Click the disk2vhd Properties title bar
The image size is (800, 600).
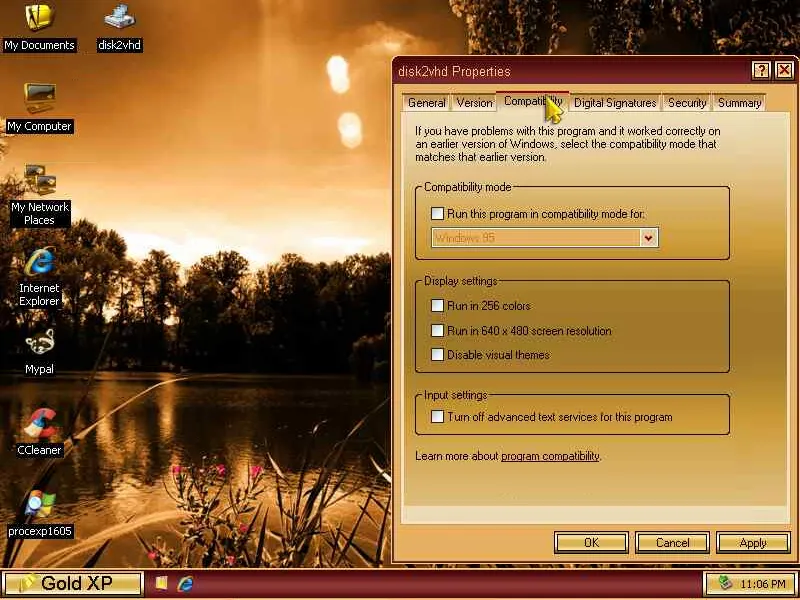pyautogui.click(x=571, y=71)
